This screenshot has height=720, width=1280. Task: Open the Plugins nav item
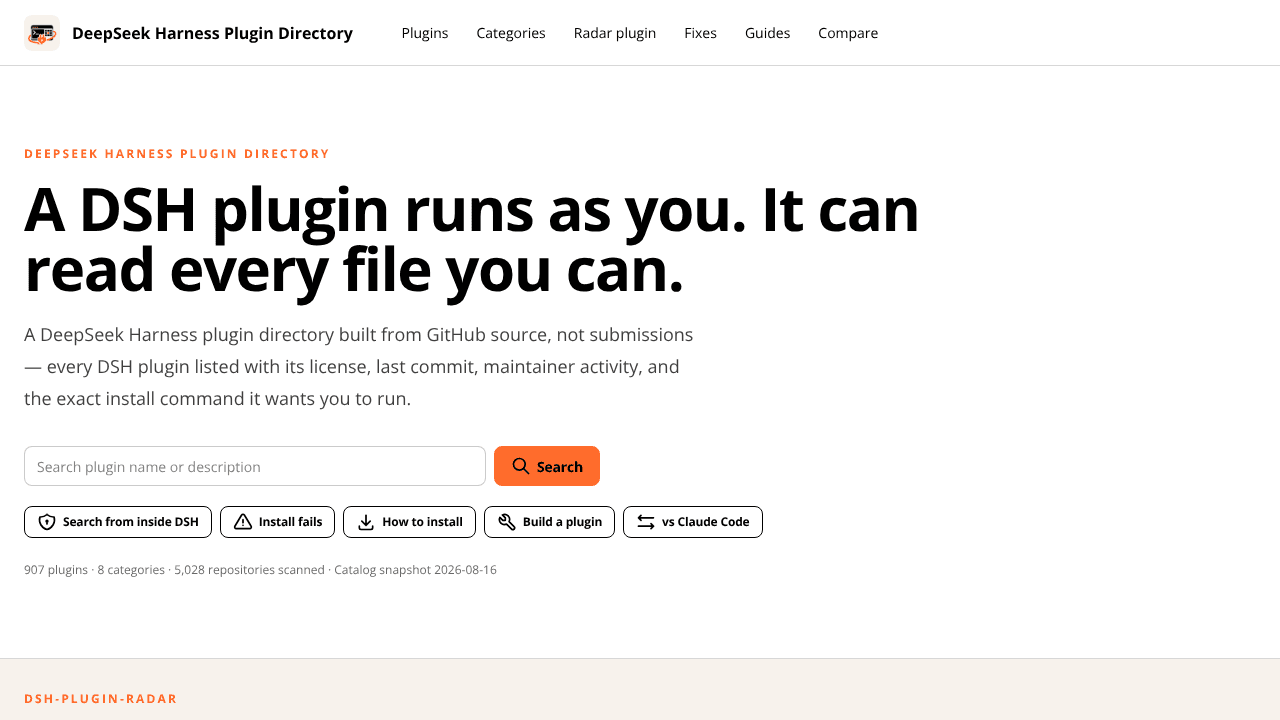425,33
